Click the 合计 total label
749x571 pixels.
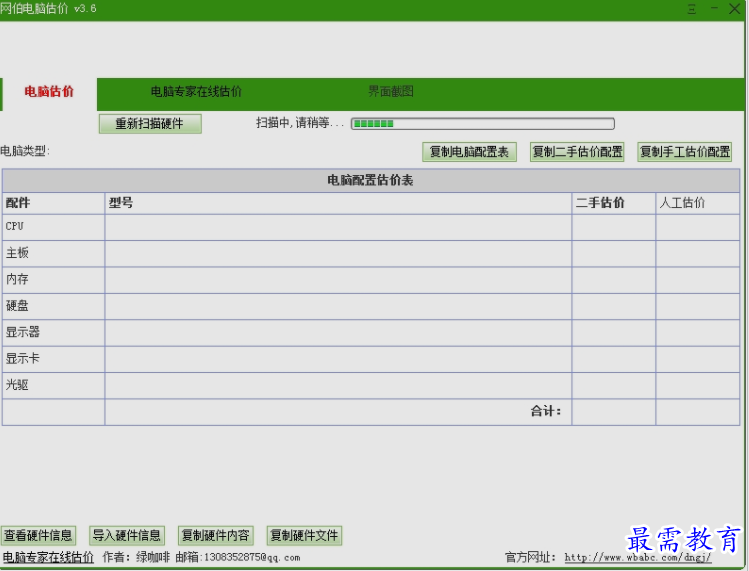click(546, 411)
